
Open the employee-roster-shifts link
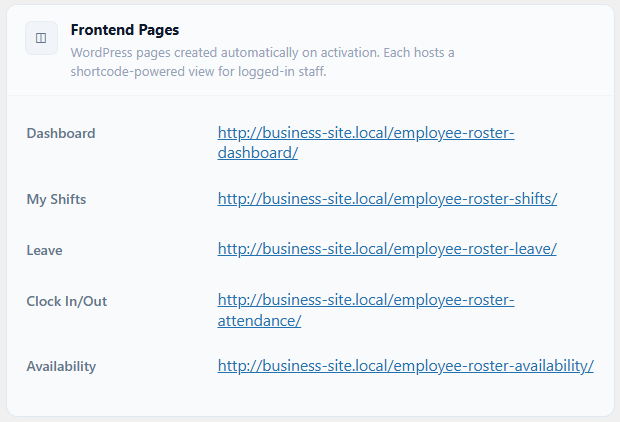[387, 199]
